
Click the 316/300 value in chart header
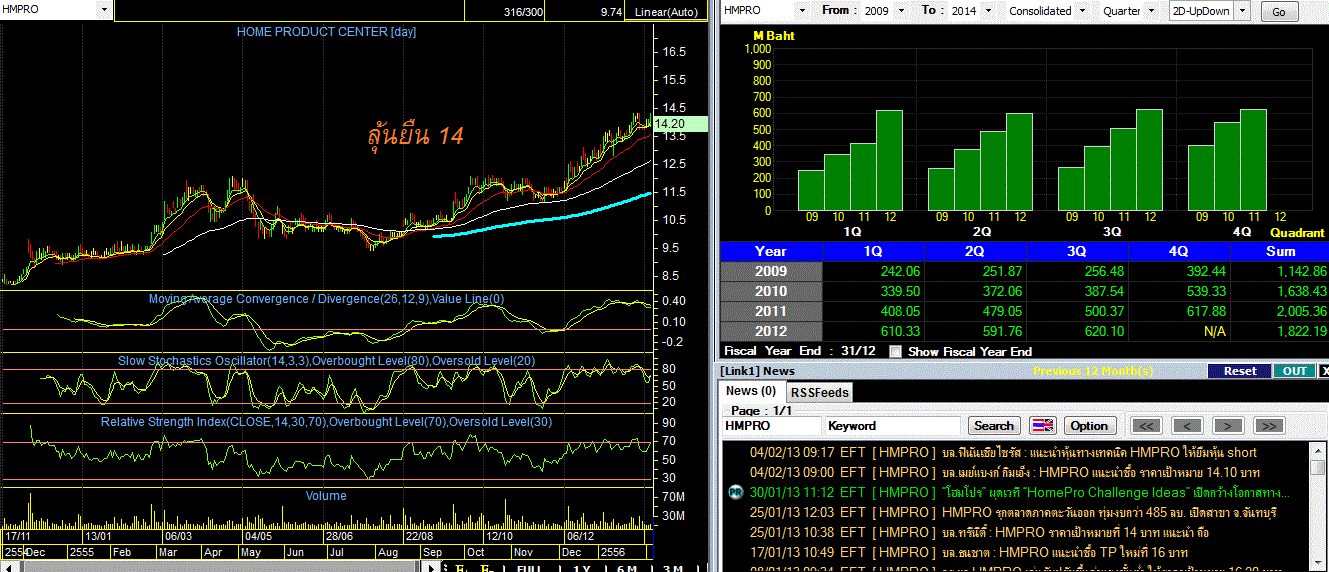click(524, 12)
